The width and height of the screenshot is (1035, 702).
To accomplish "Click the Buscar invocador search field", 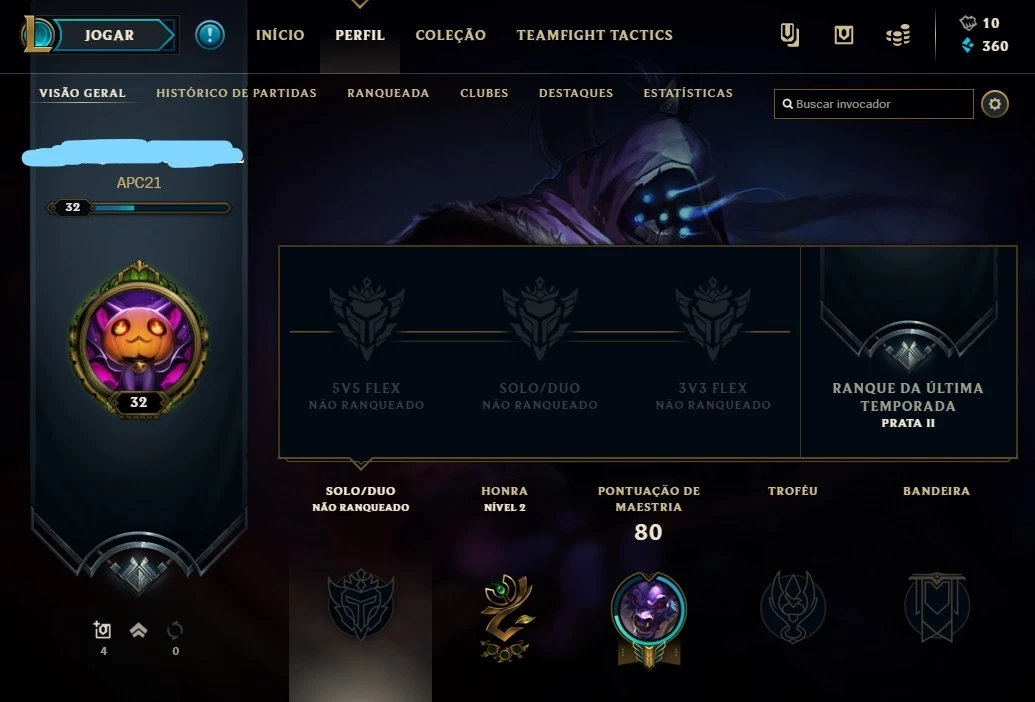I will [x=873, y=104].
